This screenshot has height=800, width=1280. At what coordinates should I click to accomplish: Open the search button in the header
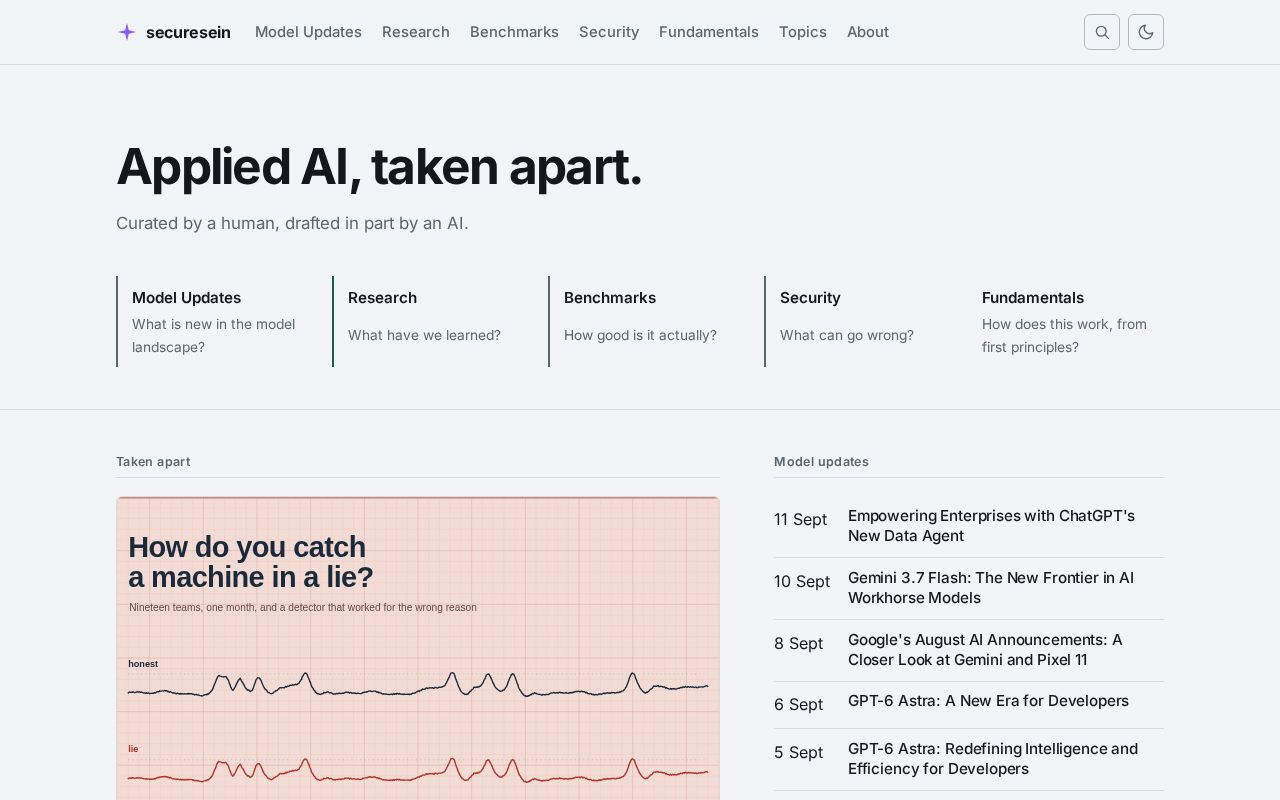(x=1102, y=32)
